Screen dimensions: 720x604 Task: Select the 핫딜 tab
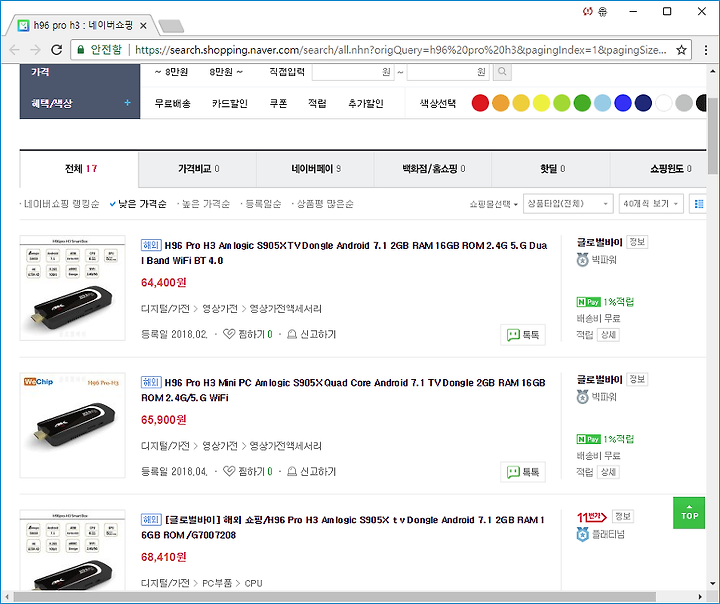(x=551, y=169)
